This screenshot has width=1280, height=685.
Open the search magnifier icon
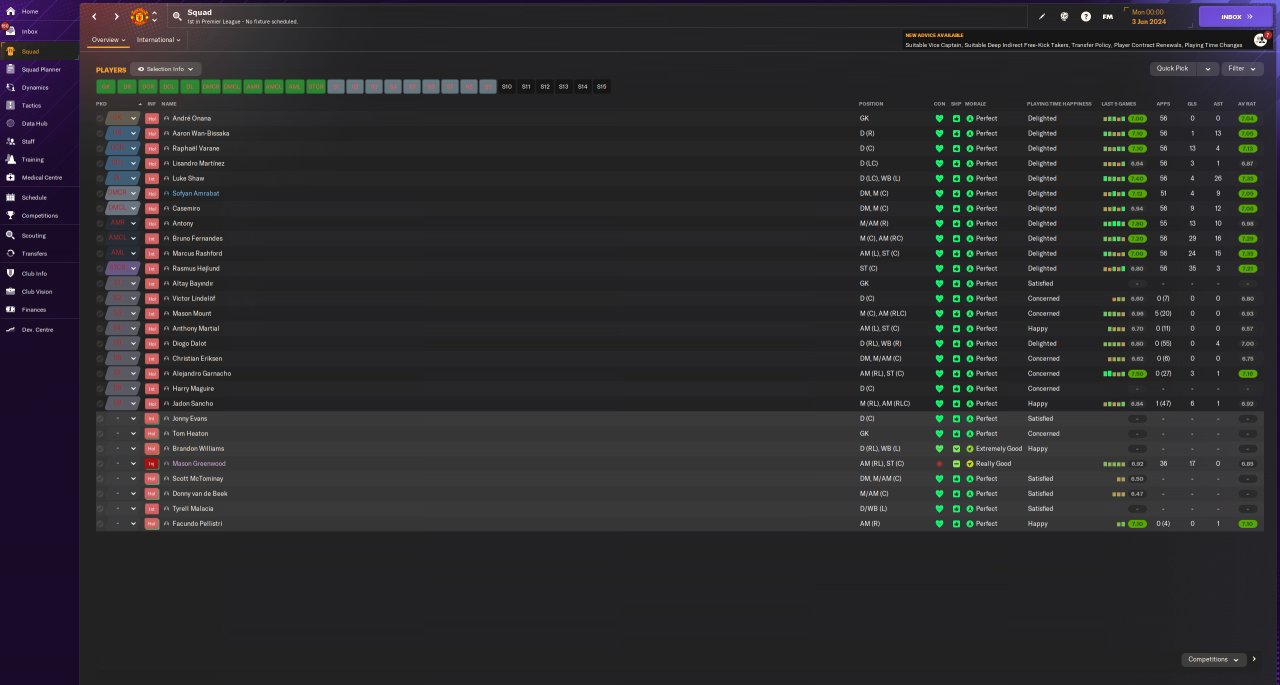(x=177, y=16)
